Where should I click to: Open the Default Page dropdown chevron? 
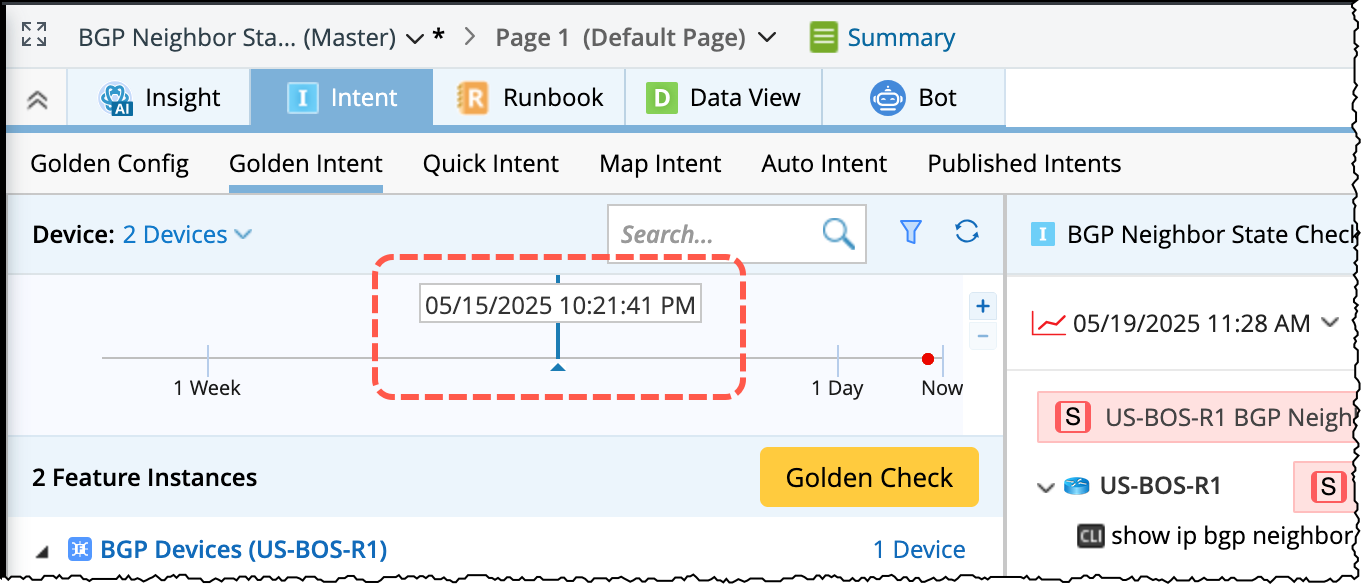768,38
